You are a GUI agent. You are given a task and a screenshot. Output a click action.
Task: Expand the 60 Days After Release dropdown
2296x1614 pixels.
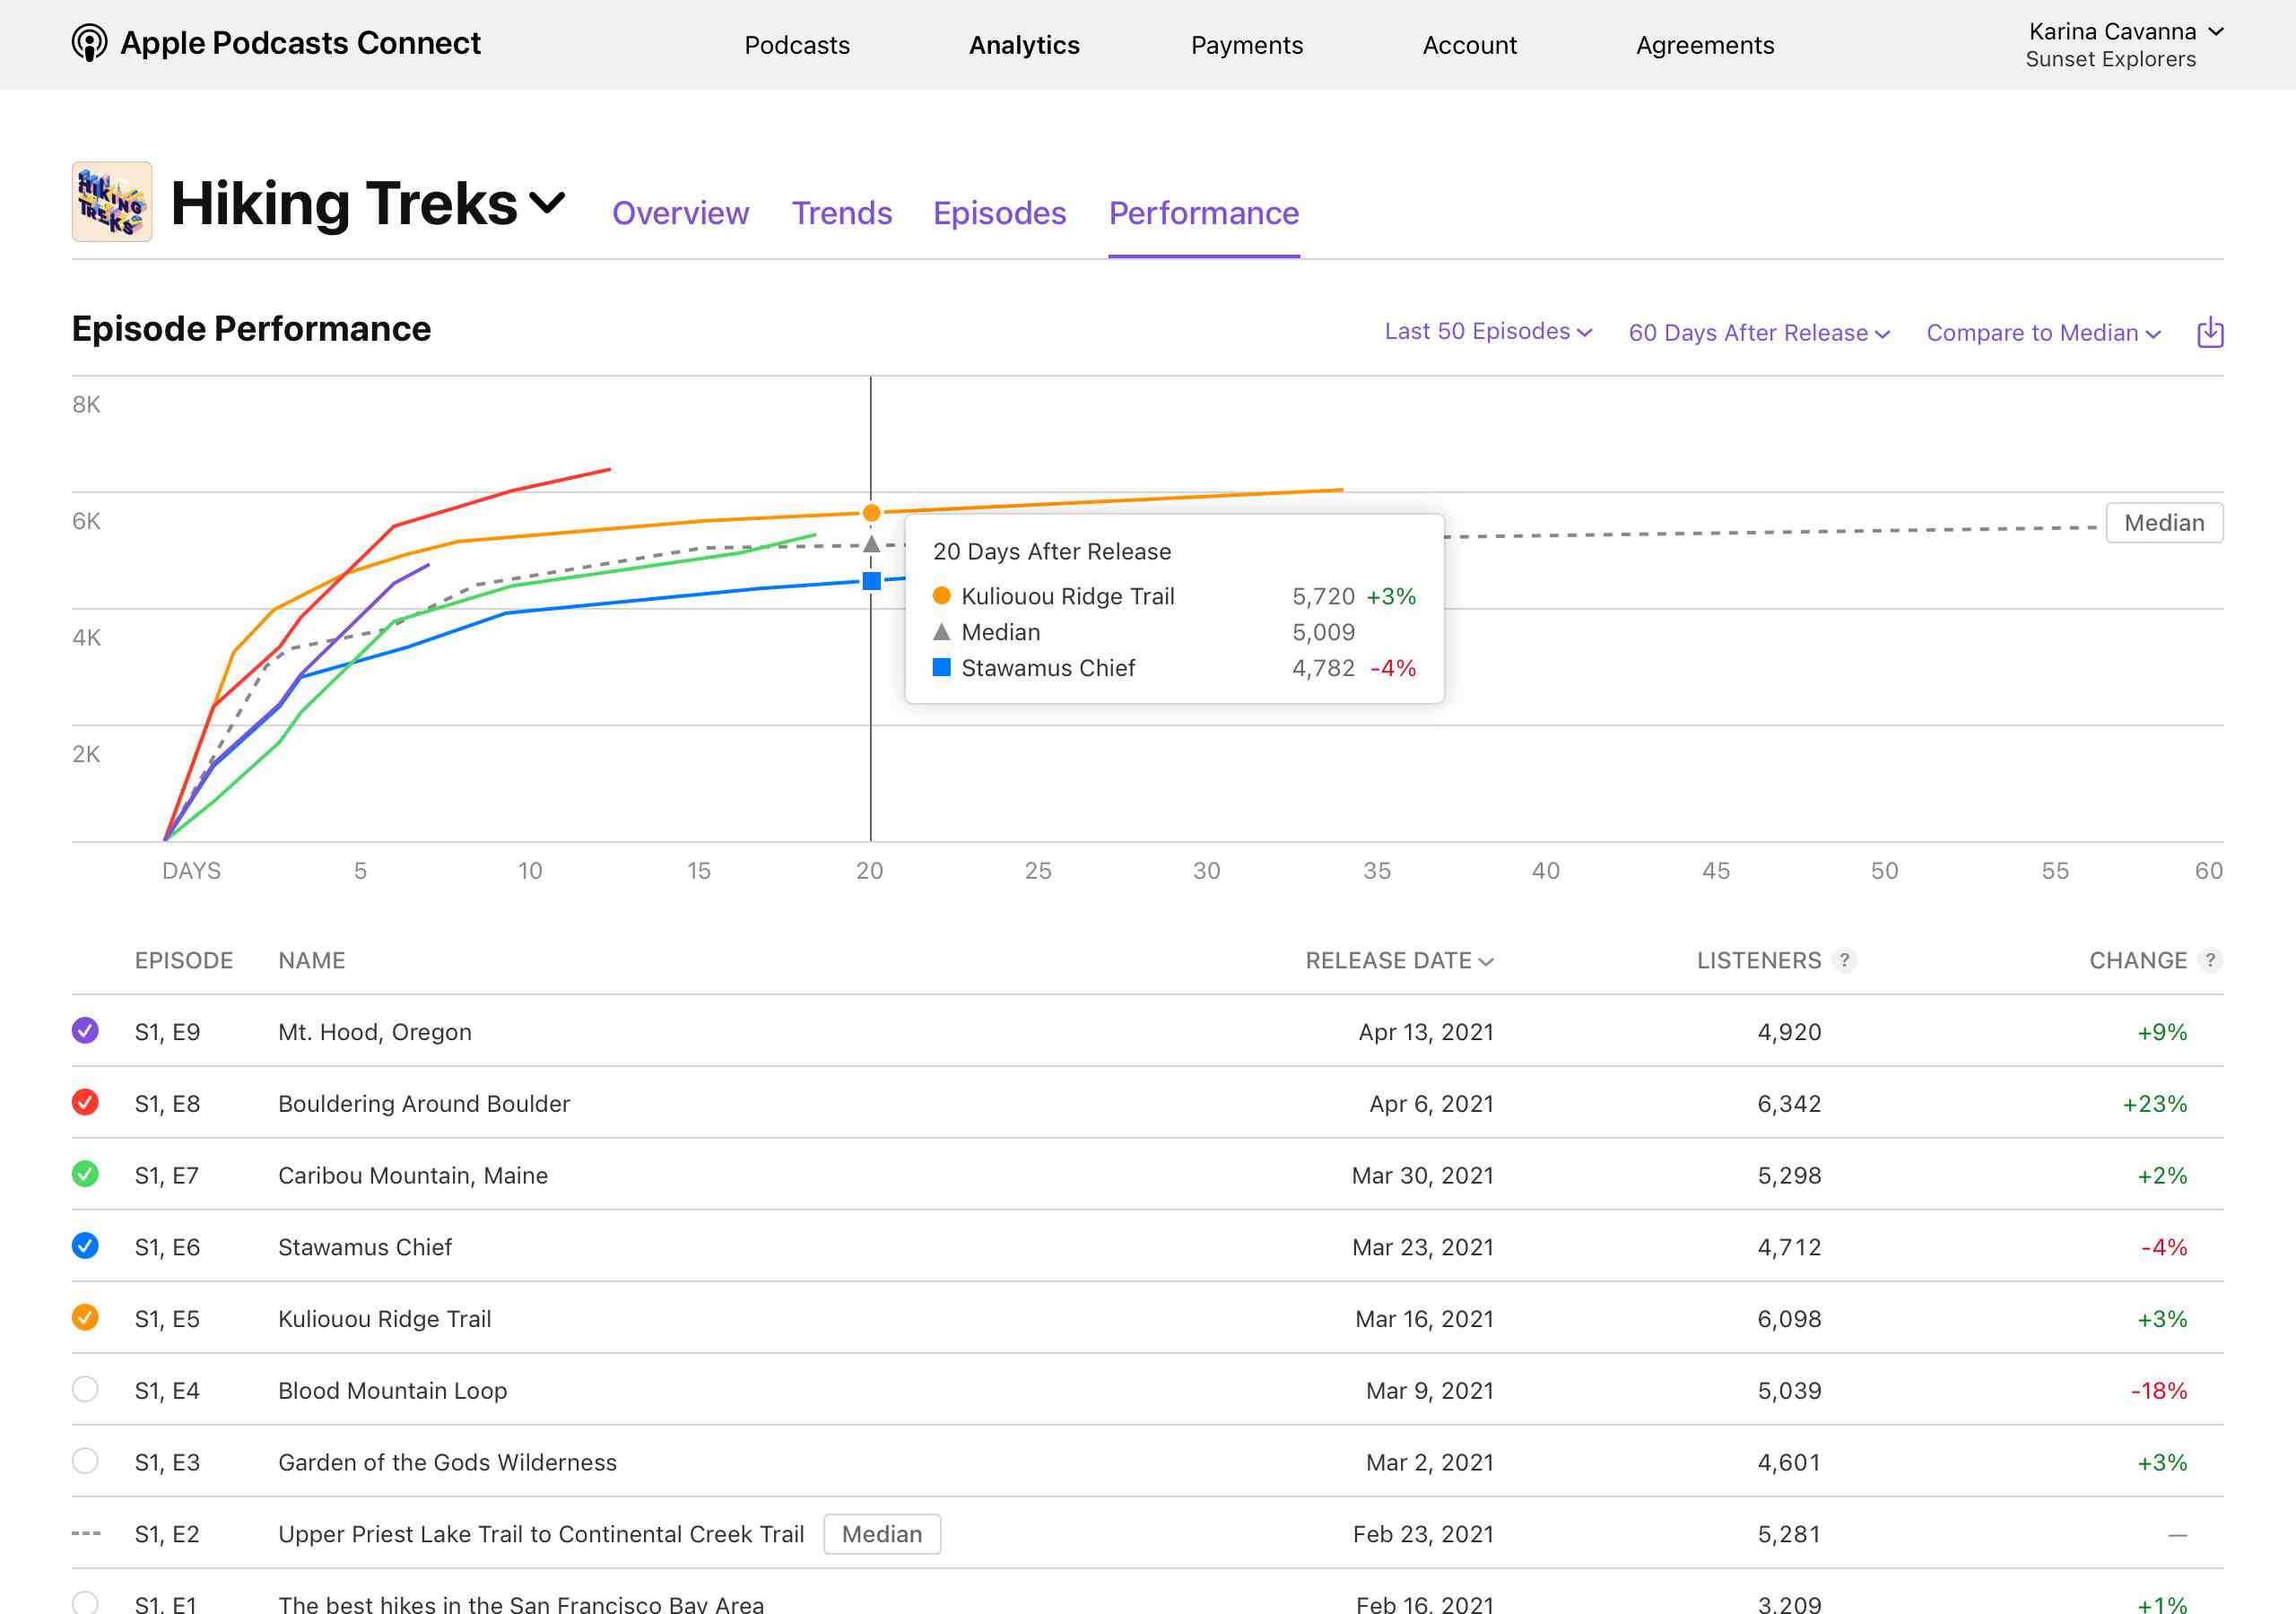pos(1758,330)
